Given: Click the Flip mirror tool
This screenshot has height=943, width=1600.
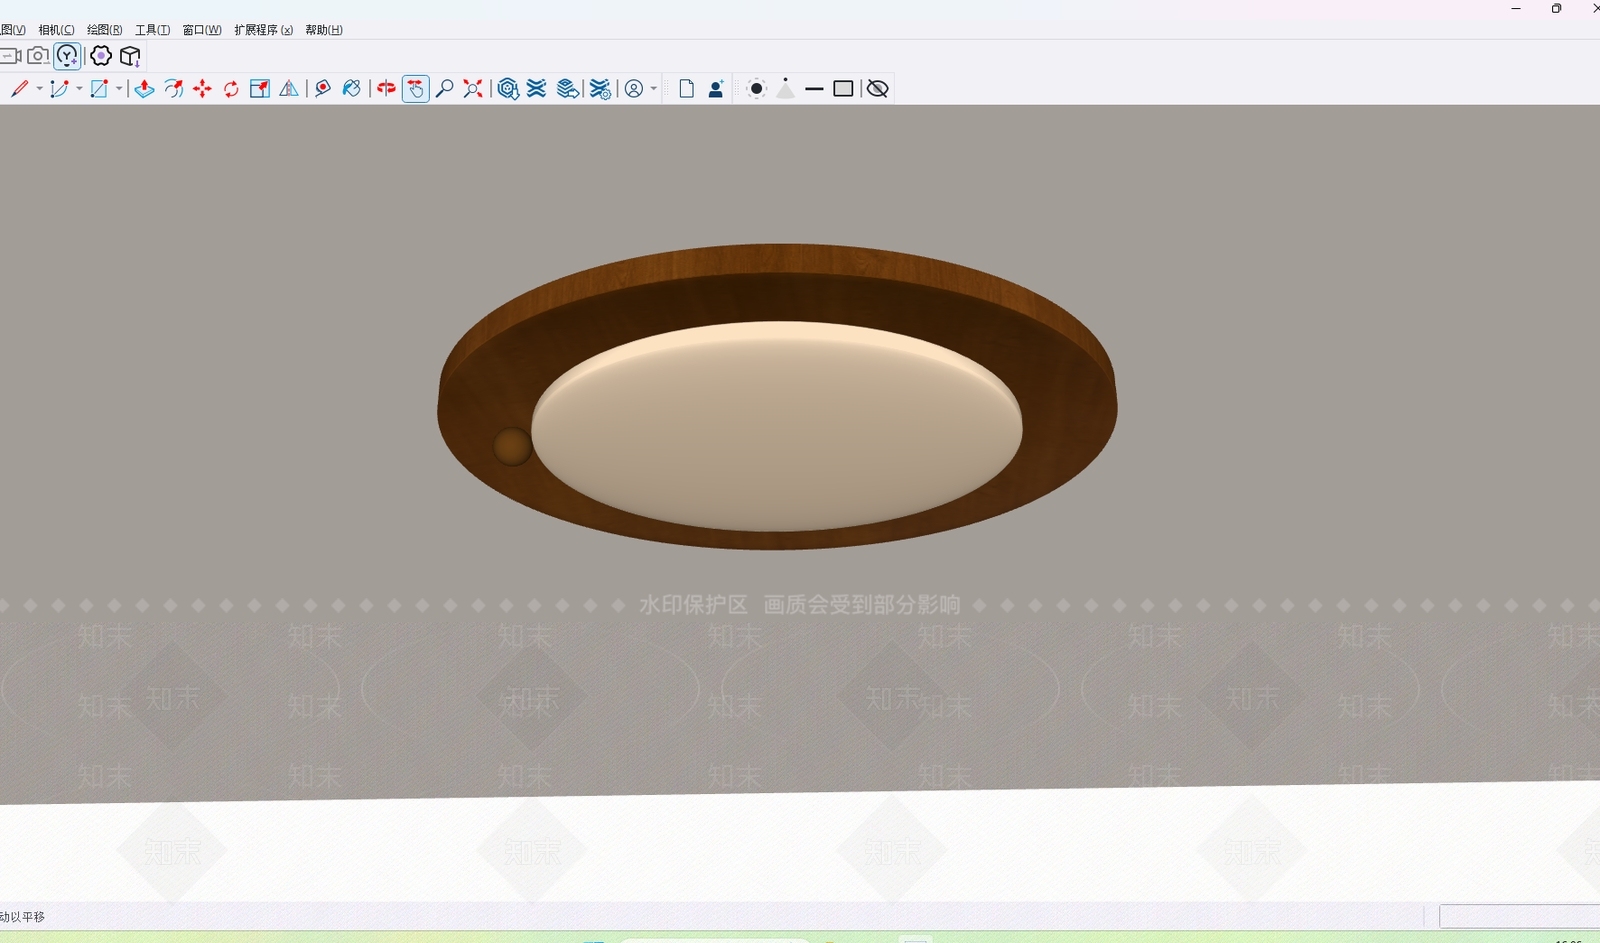Looking at the screenshot, I should [x=289, y=89].
